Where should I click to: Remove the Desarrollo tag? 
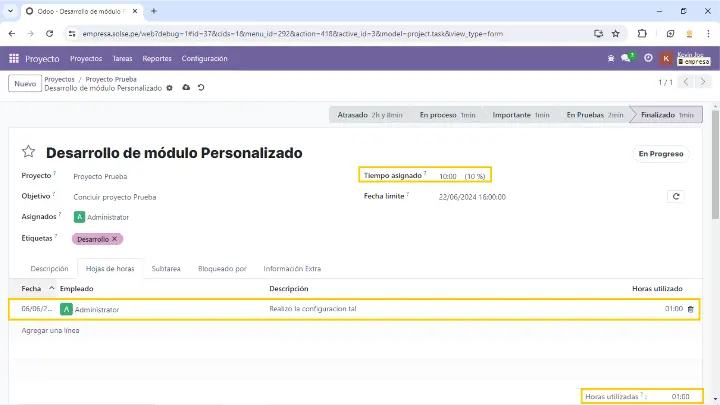tap(115, 239)
